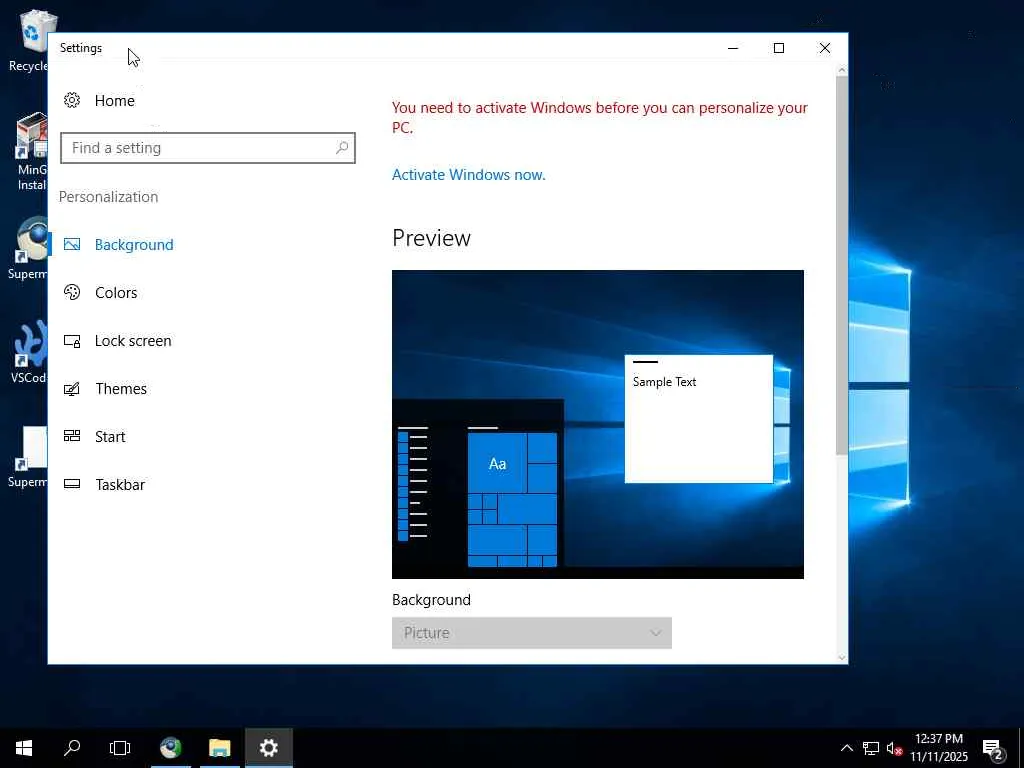Image resolution: width=1024 pixels, height=768 pixels.
Task: Minimize the Settings window
Action: [733, 48]
